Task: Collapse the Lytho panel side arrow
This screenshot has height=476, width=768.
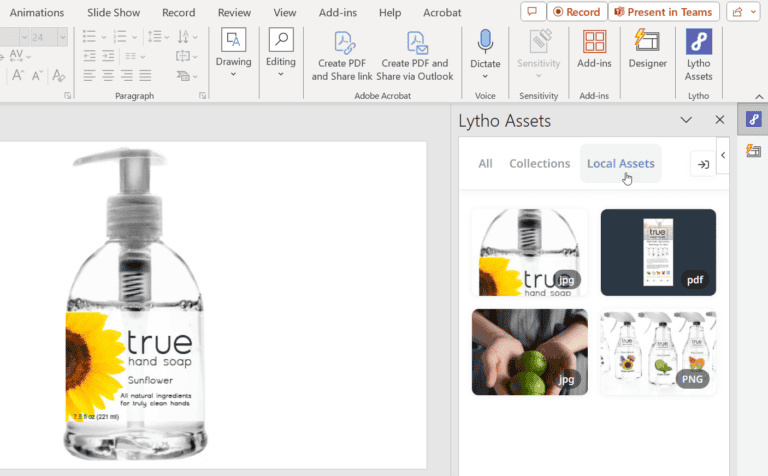Action: (x=723, y=155)
